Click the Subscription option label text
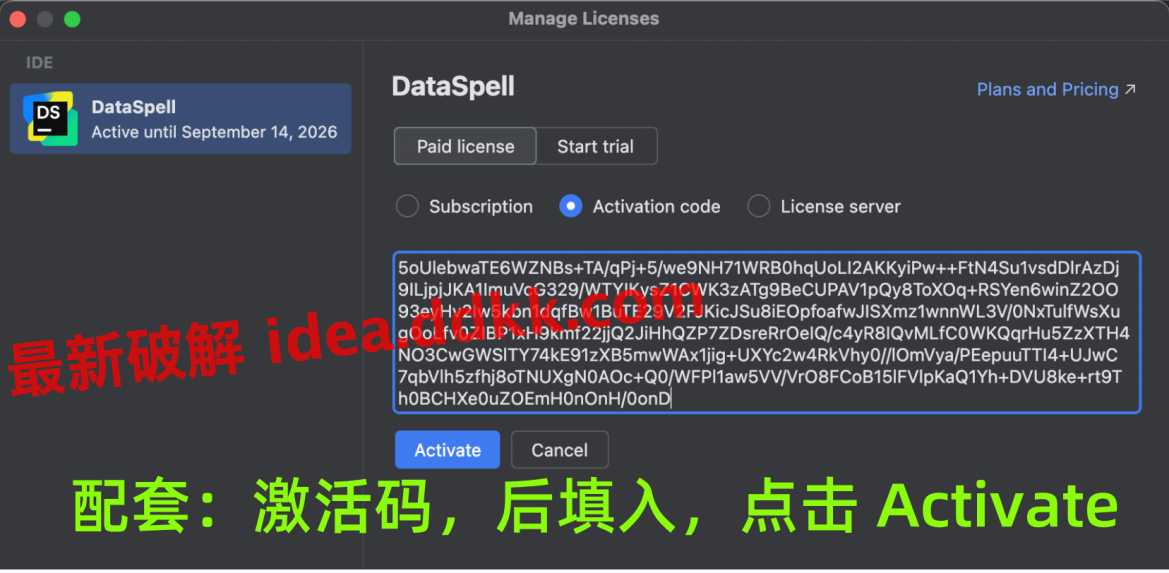The height and width of the screenshot is (573, 1169). [481, 206]
